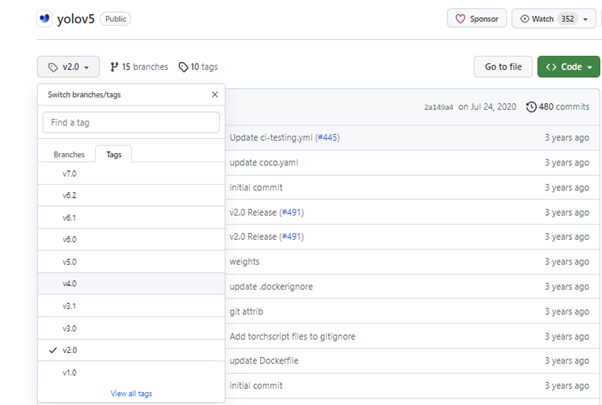Select tag v6.1 from the list
This screenshot has width=602, height=405.
[131, 218]
